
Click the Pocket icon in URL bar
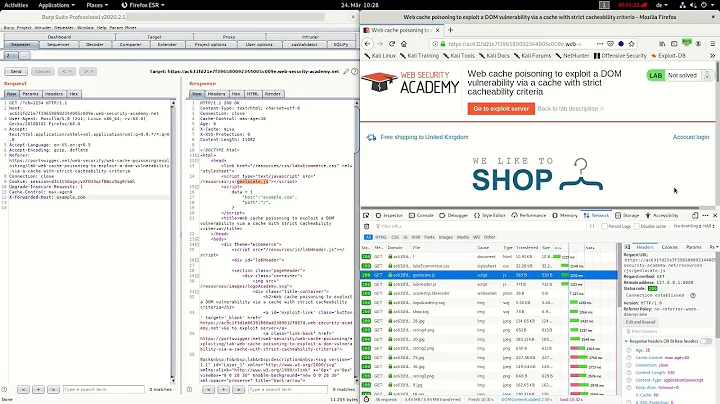coord(610,44)
